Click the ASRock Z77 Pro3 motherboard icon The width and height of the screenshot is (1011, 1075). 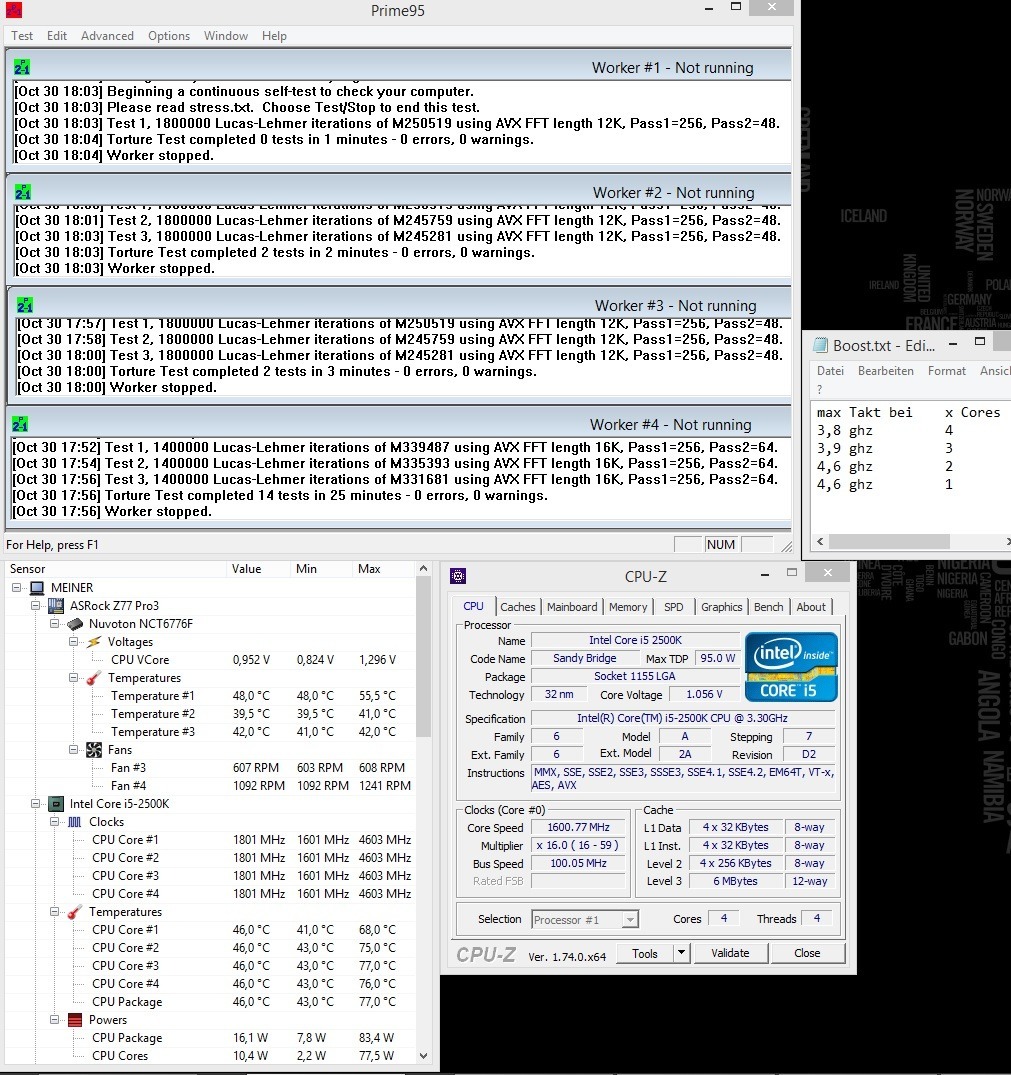click(56, 605)
